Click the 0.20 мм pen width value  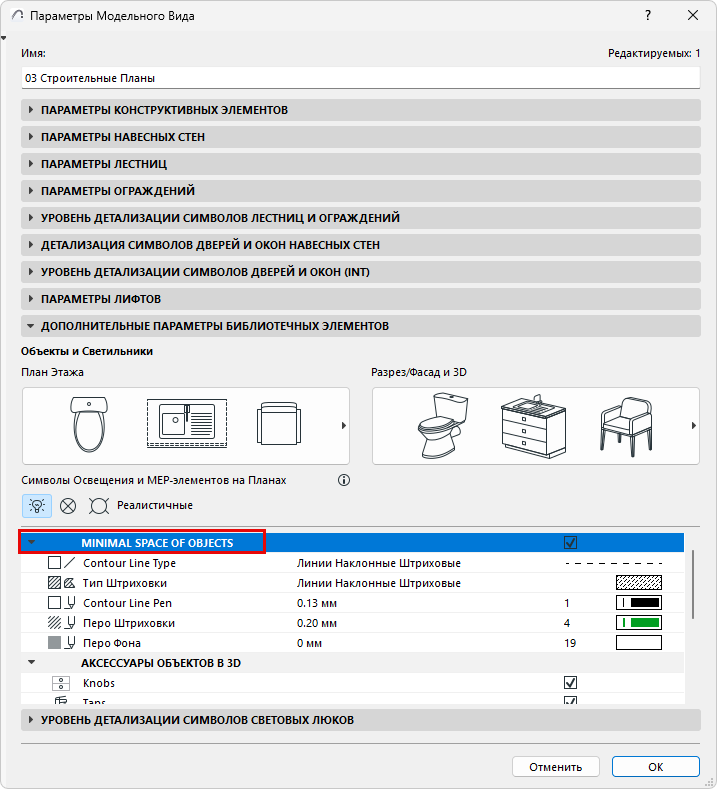(x=317, y=623)
